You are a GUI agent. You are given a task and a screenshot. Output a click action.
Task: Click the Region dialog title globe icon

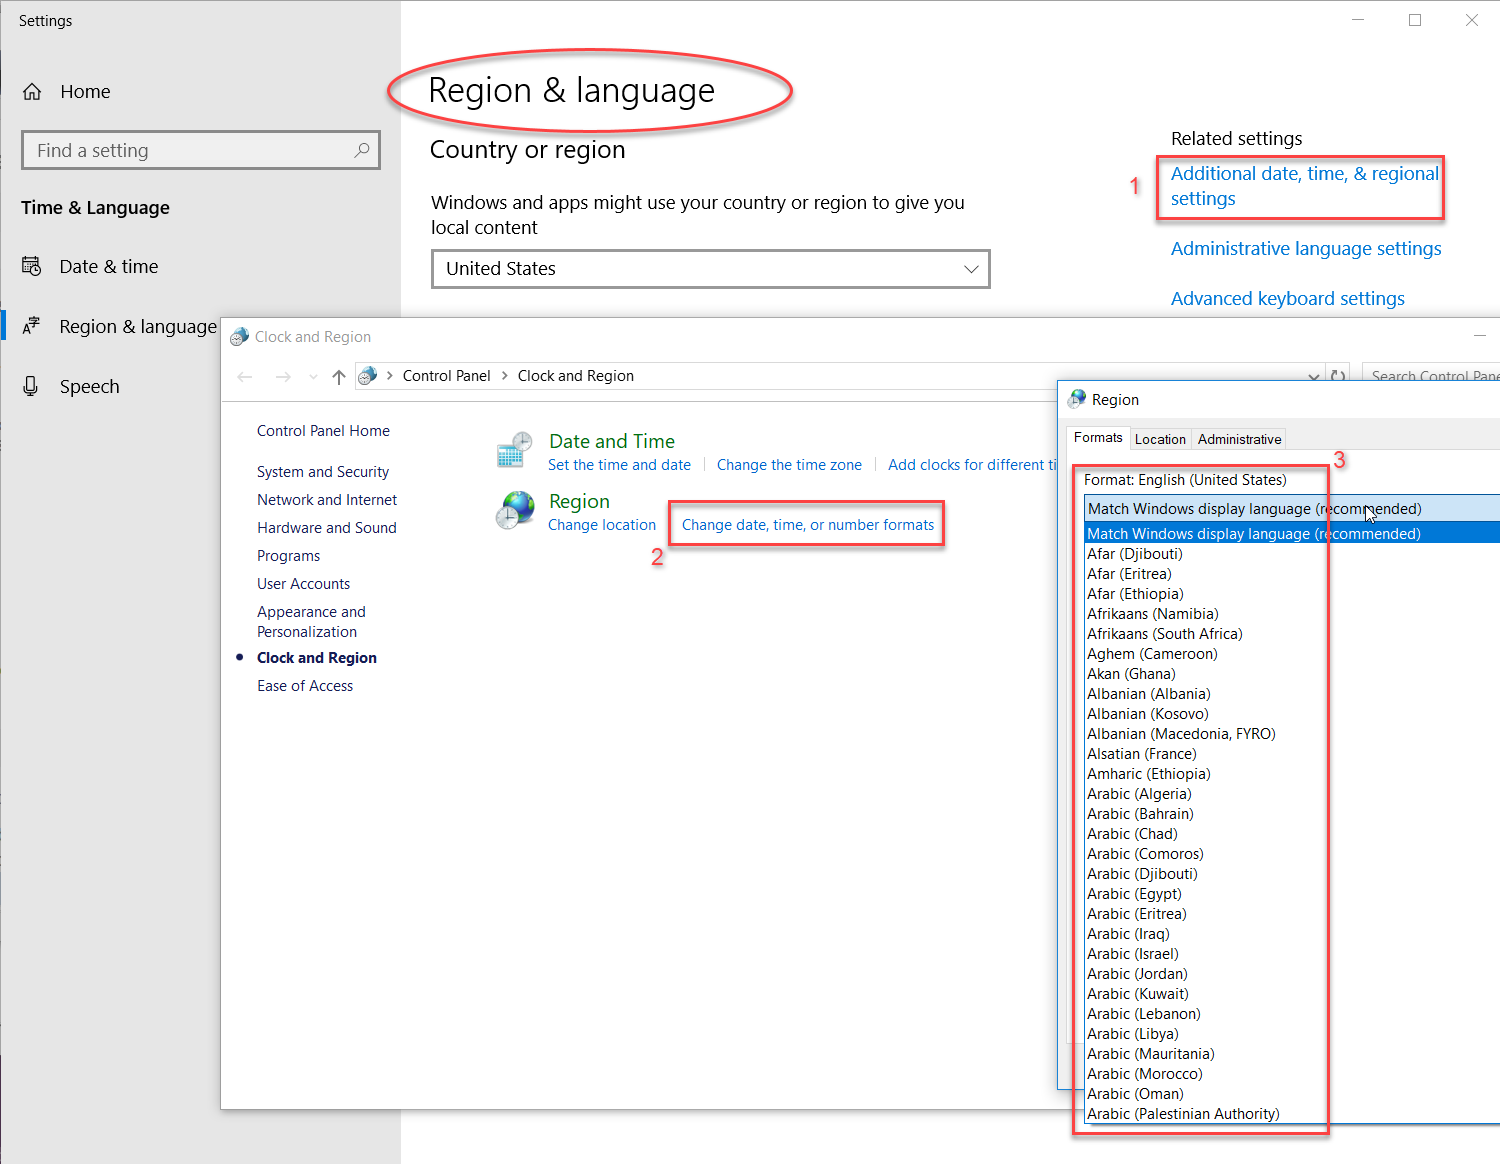[x=1077, y=399]
